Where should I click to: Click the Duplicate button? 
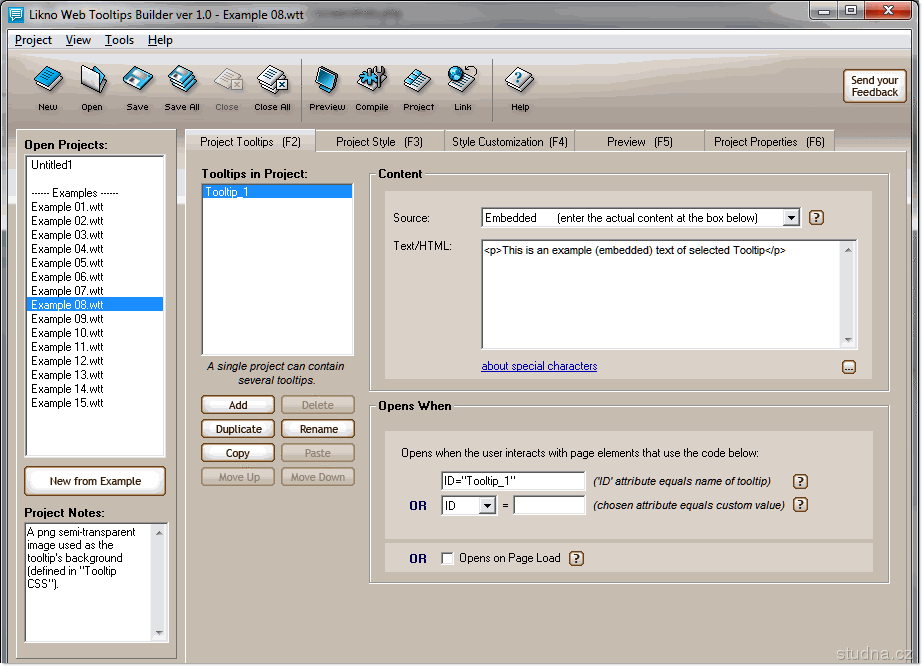click(239, 429)
